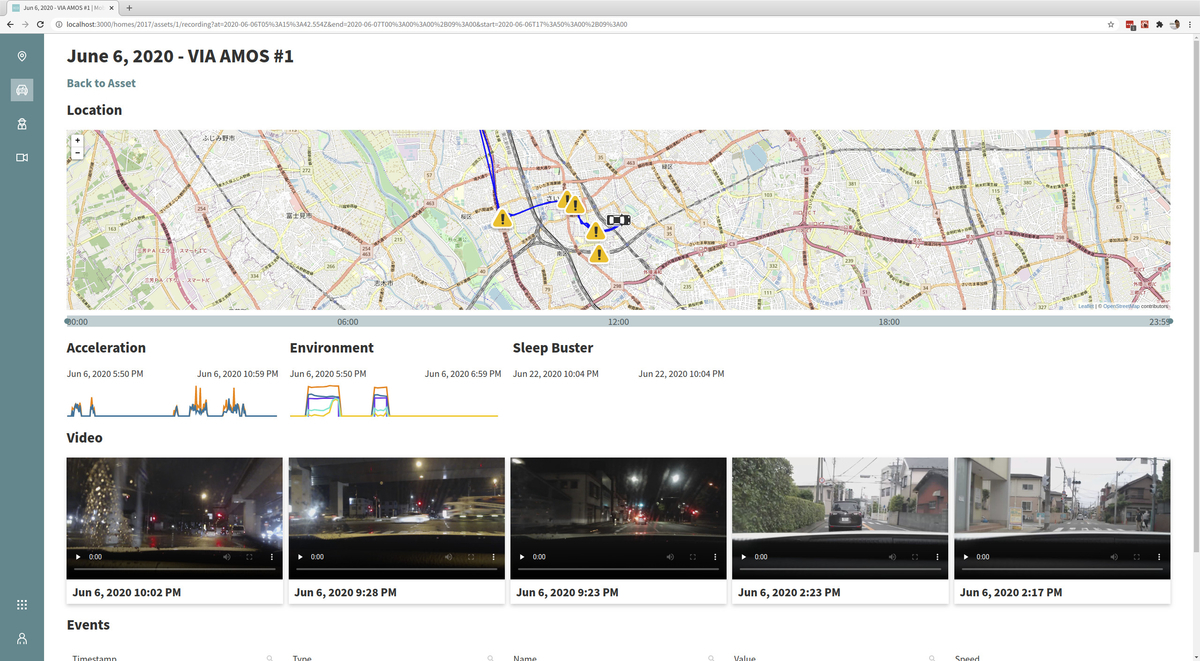Open the user account sidebar icon
The image size is (1200, 661).
click(22, 638)
